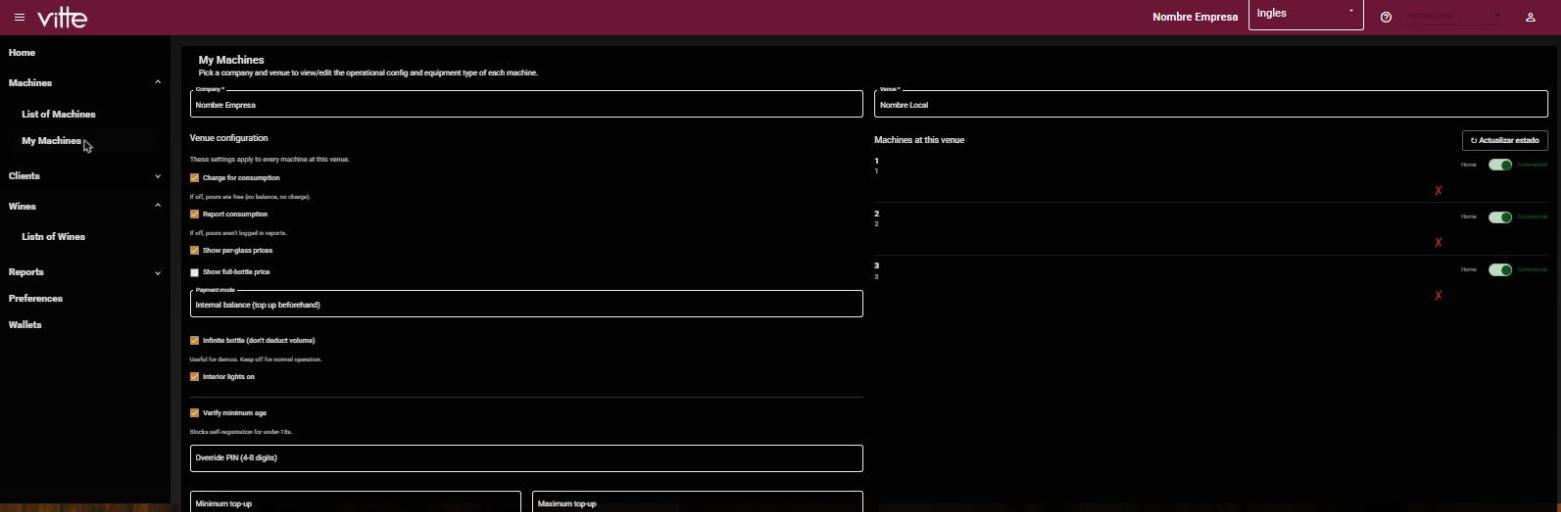Image resolution: width=1561 pixels, height=512 pixels.
Task: Focus the Minimum top-up field
Action: tap(355, 502)
